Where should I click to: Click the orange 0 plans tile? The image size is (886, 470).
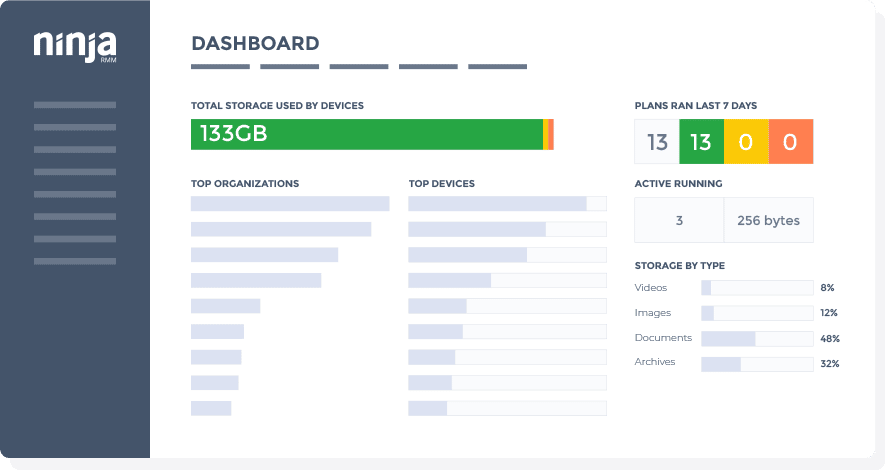790,142
